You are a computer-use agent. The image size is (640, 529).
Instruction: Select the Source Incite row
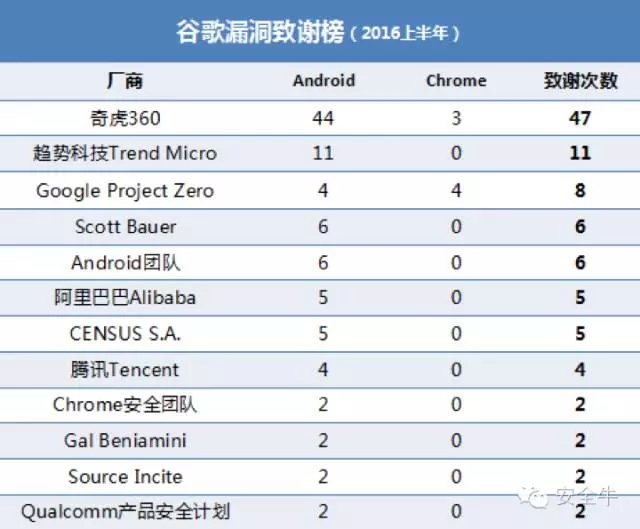320,477
